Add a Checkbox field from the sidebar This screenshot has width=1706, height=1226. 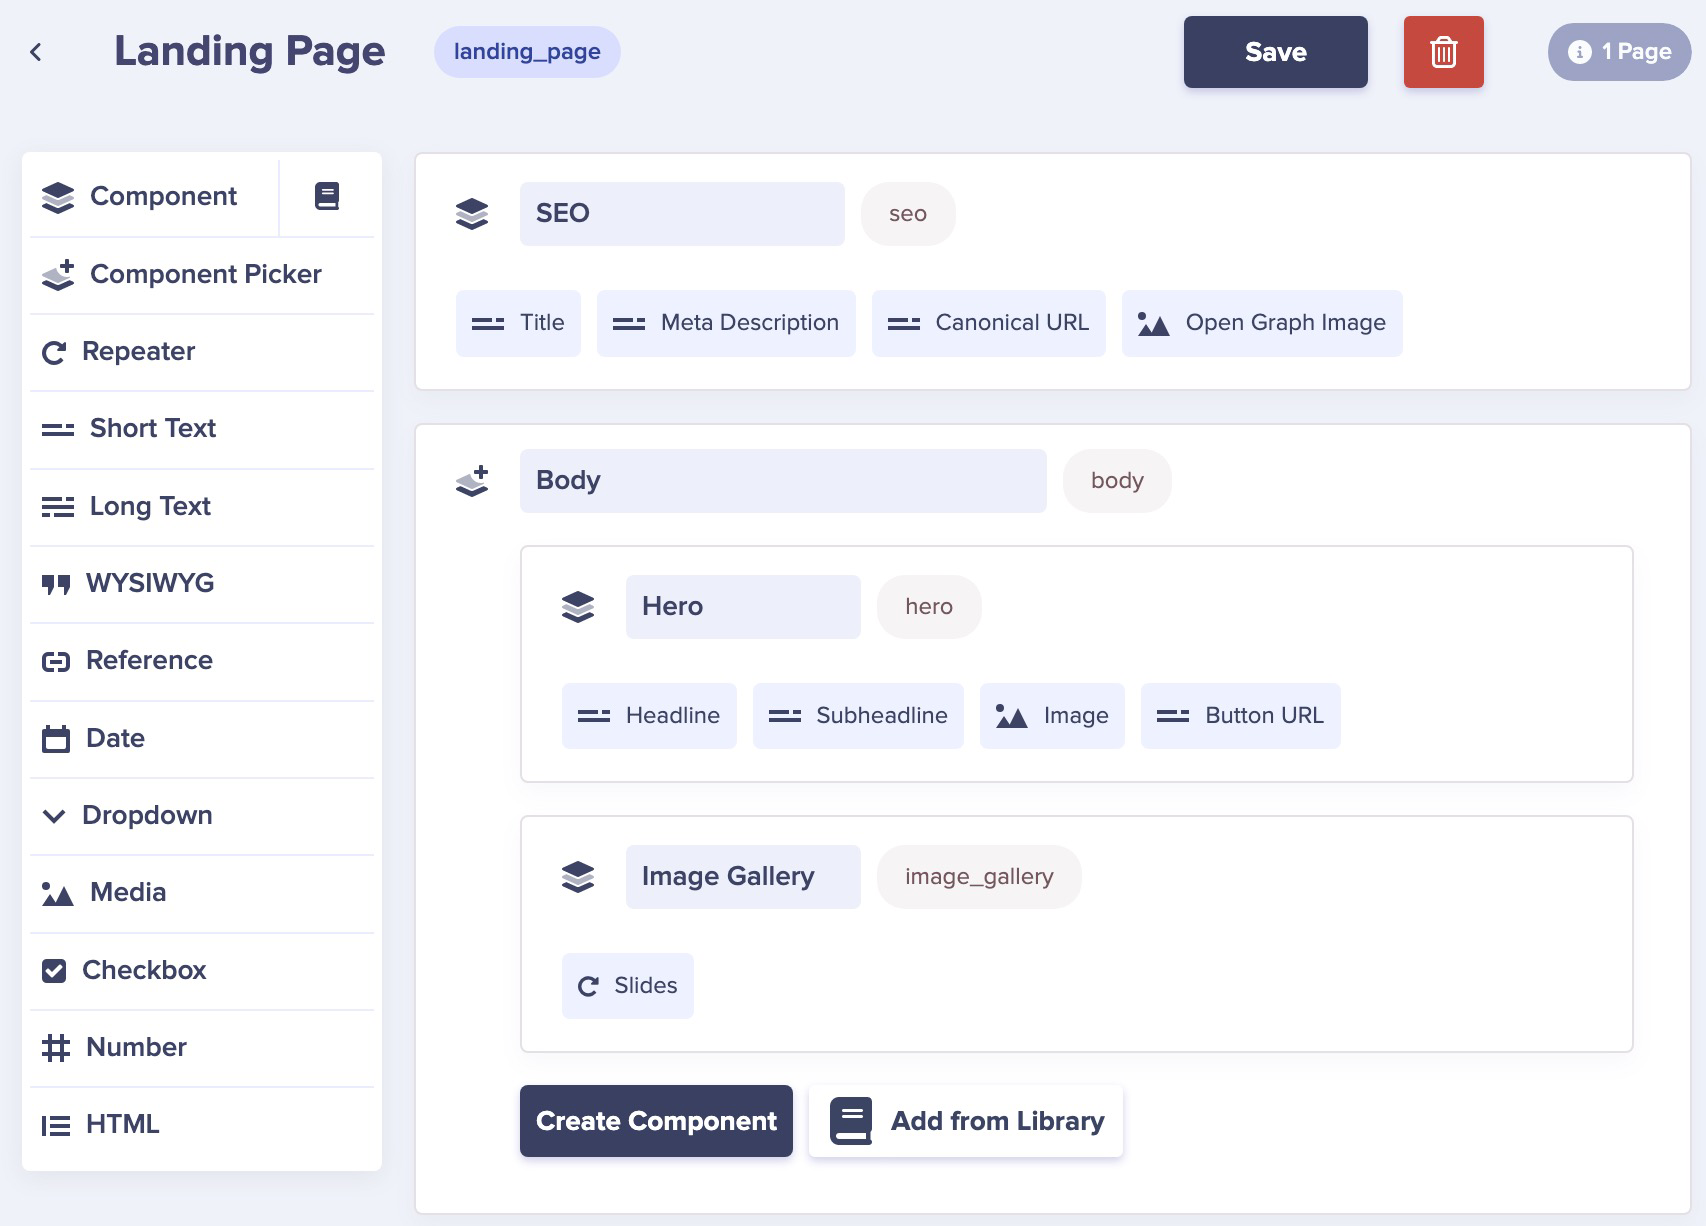click(x=143, y=970)
